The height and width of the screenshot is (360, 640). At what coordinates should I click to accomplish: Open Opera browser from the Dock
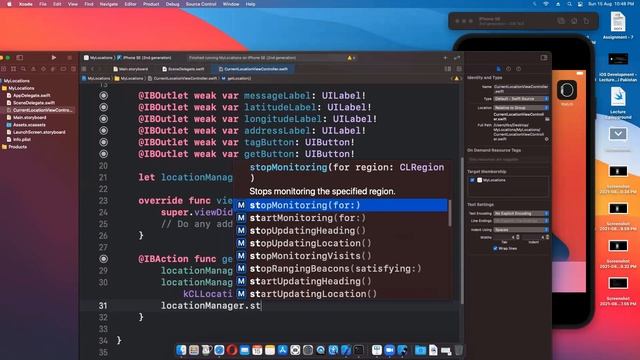(232, 350)
